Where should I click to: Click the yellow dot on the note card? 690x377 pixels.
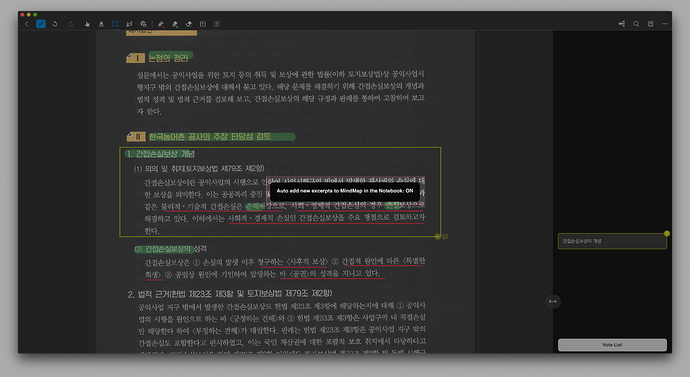(667, 234)
